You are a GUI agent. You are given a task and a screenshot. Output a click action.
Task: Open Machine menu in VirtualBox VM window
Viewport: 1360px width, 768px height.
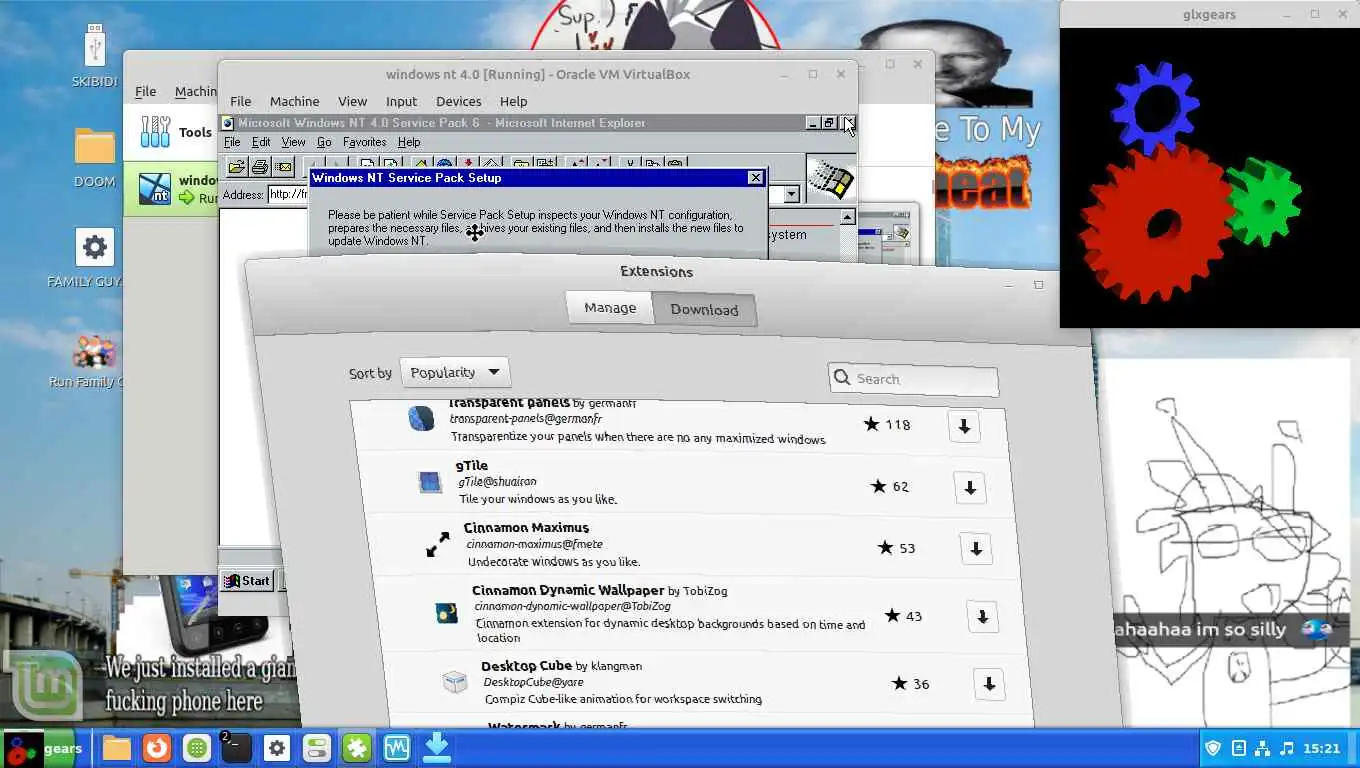point(294,101)
